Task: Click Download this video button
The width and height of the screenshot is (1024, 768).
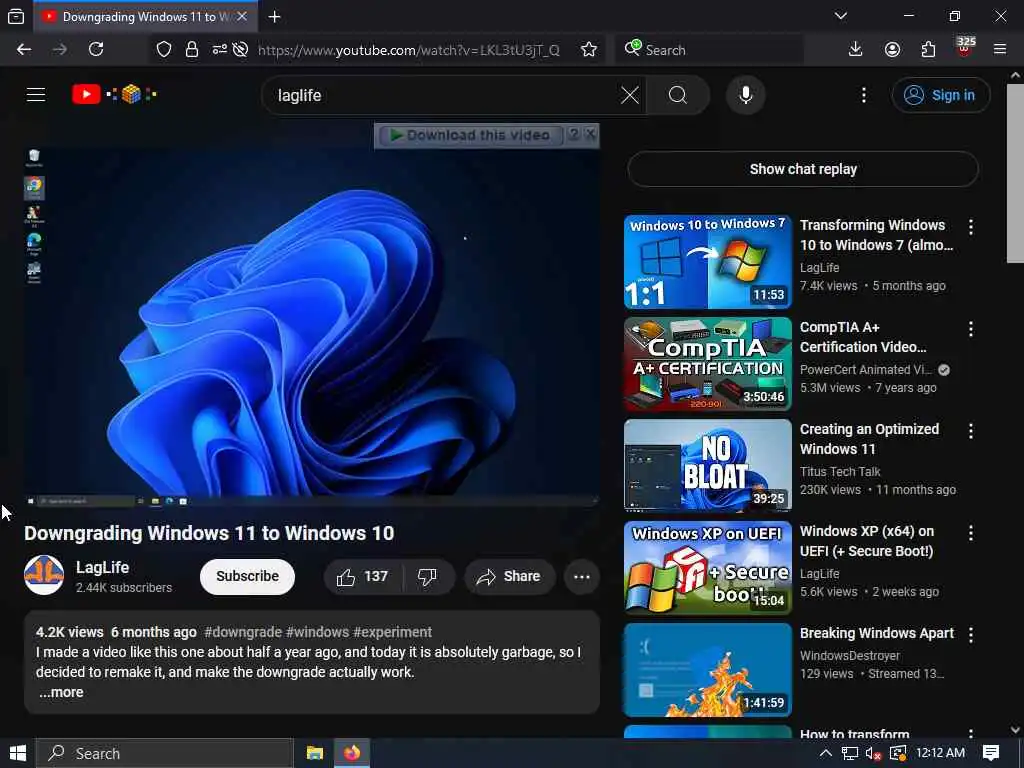Action: pos(472,135)
